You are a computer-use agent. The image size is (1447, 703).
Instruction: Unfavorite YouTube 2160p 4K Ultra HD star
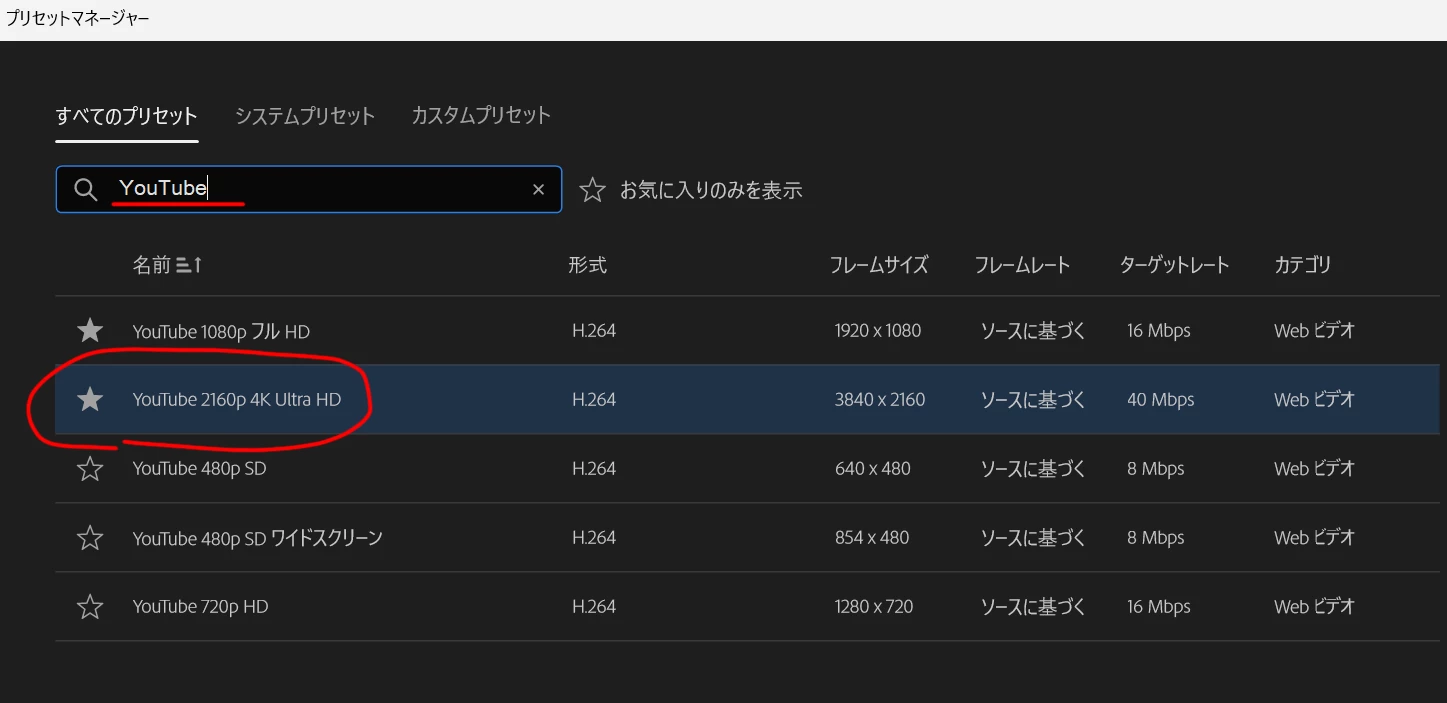coord(90,399)
